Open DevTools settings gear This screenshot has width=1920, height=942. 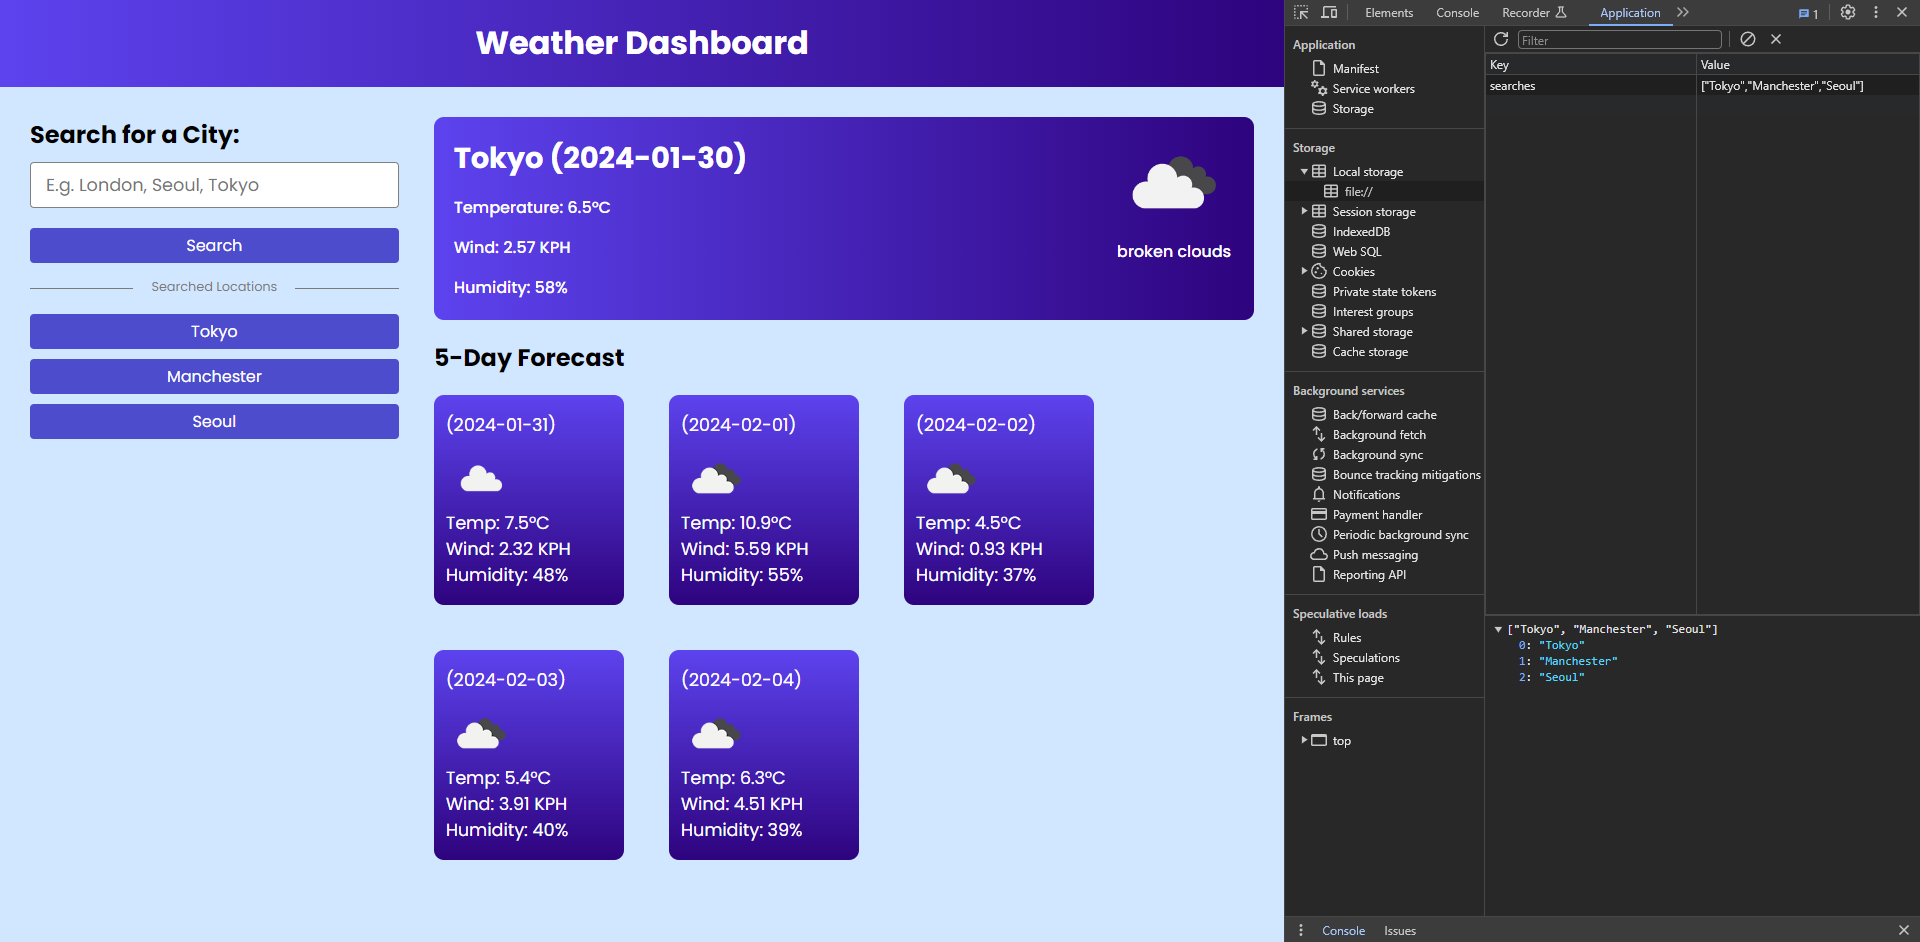1848,13
